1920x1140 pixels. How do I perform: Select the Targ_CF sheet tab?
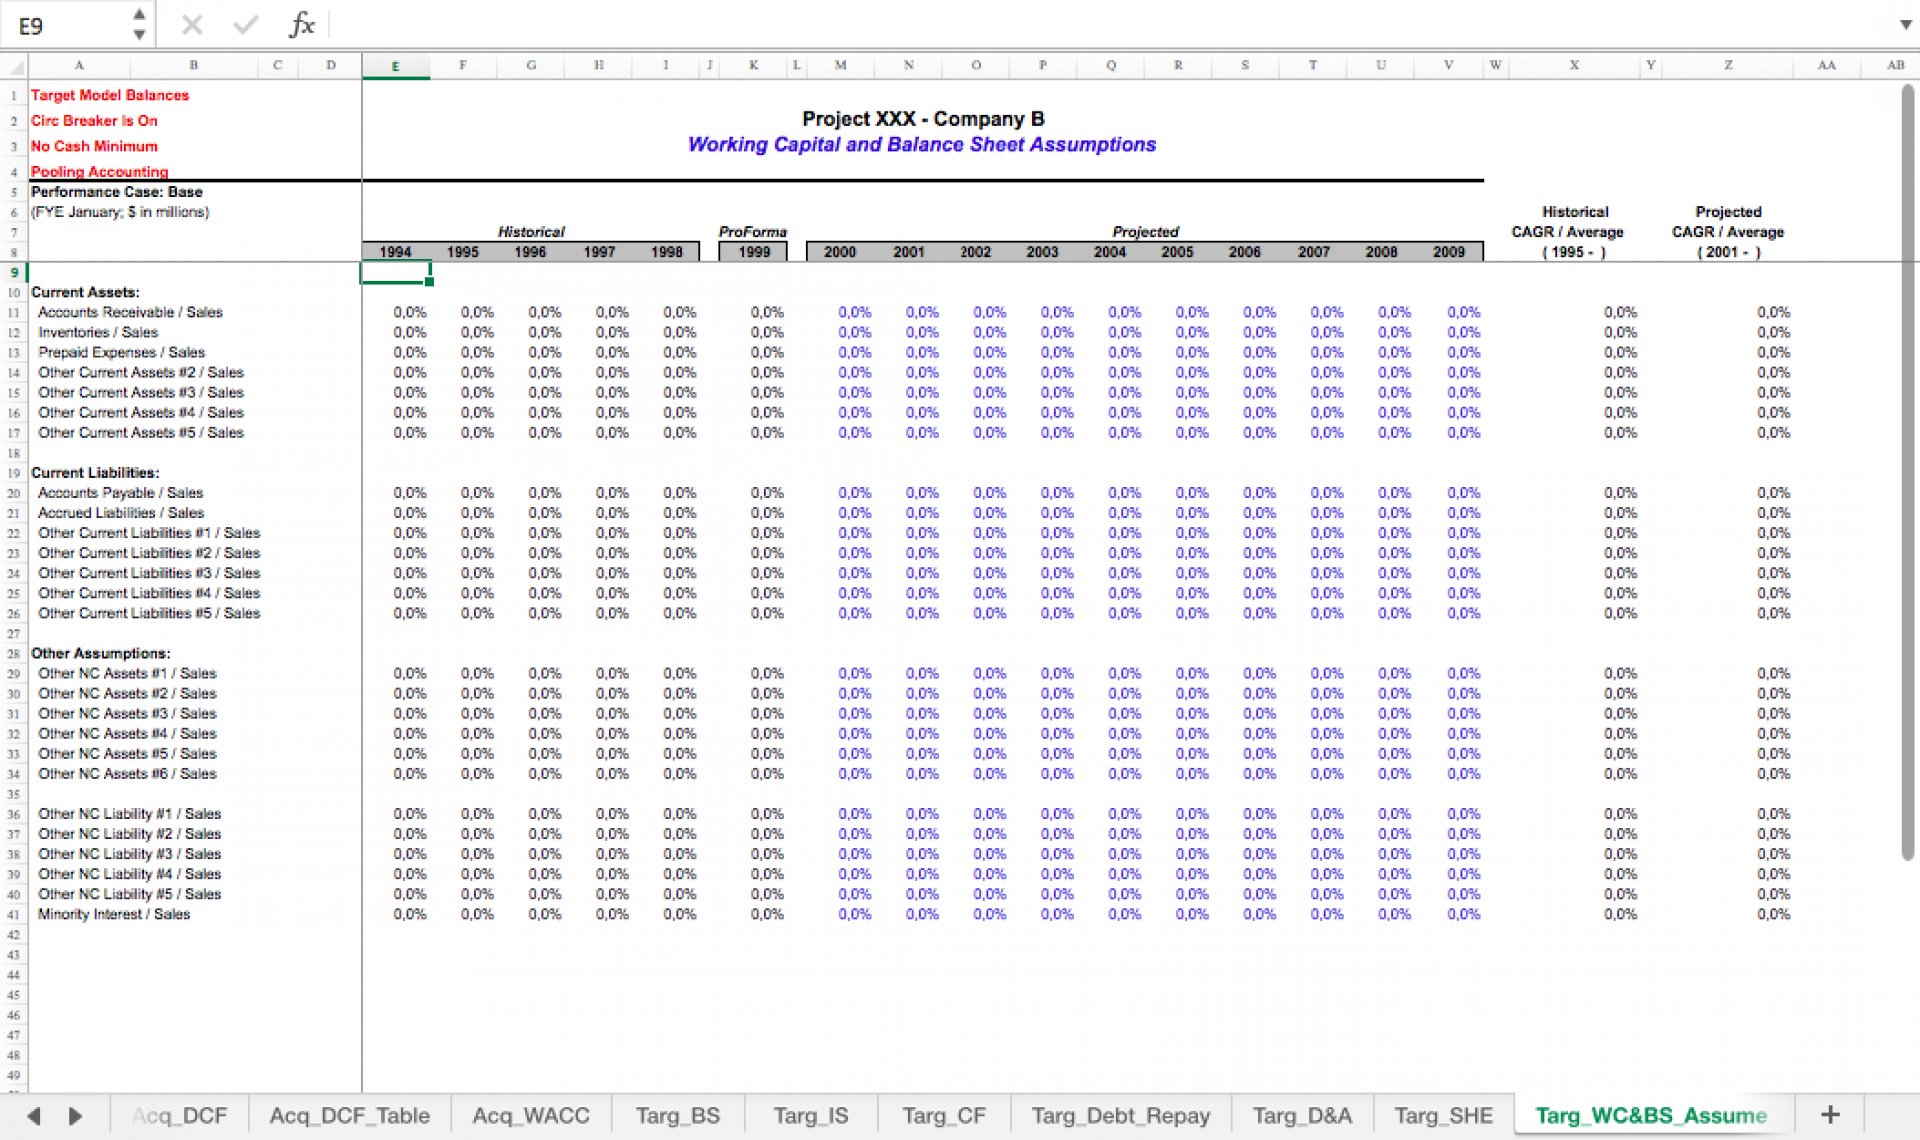(944, 1116)
